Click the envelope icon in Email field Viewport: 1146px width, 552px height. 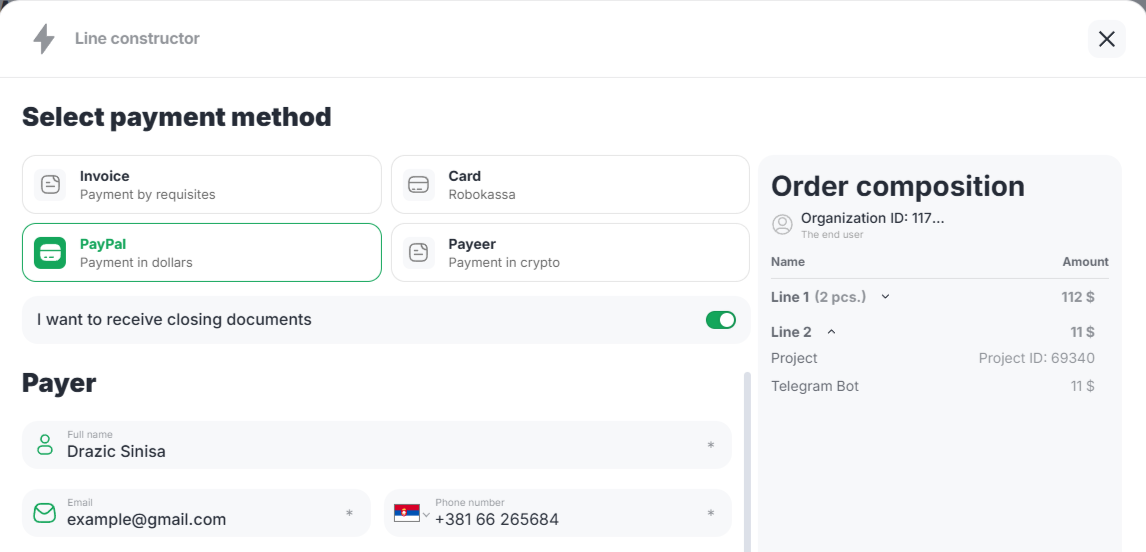45,513
